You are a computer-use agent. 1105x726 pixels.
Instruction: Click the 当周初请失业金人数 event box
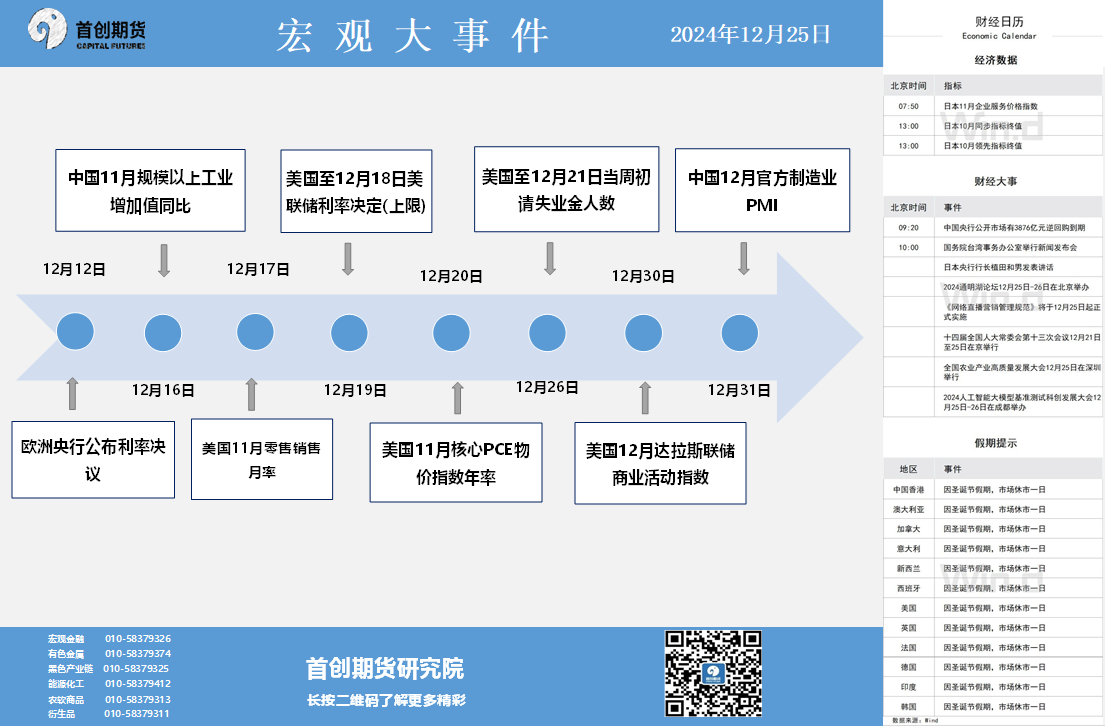click(x=567, y=189)
